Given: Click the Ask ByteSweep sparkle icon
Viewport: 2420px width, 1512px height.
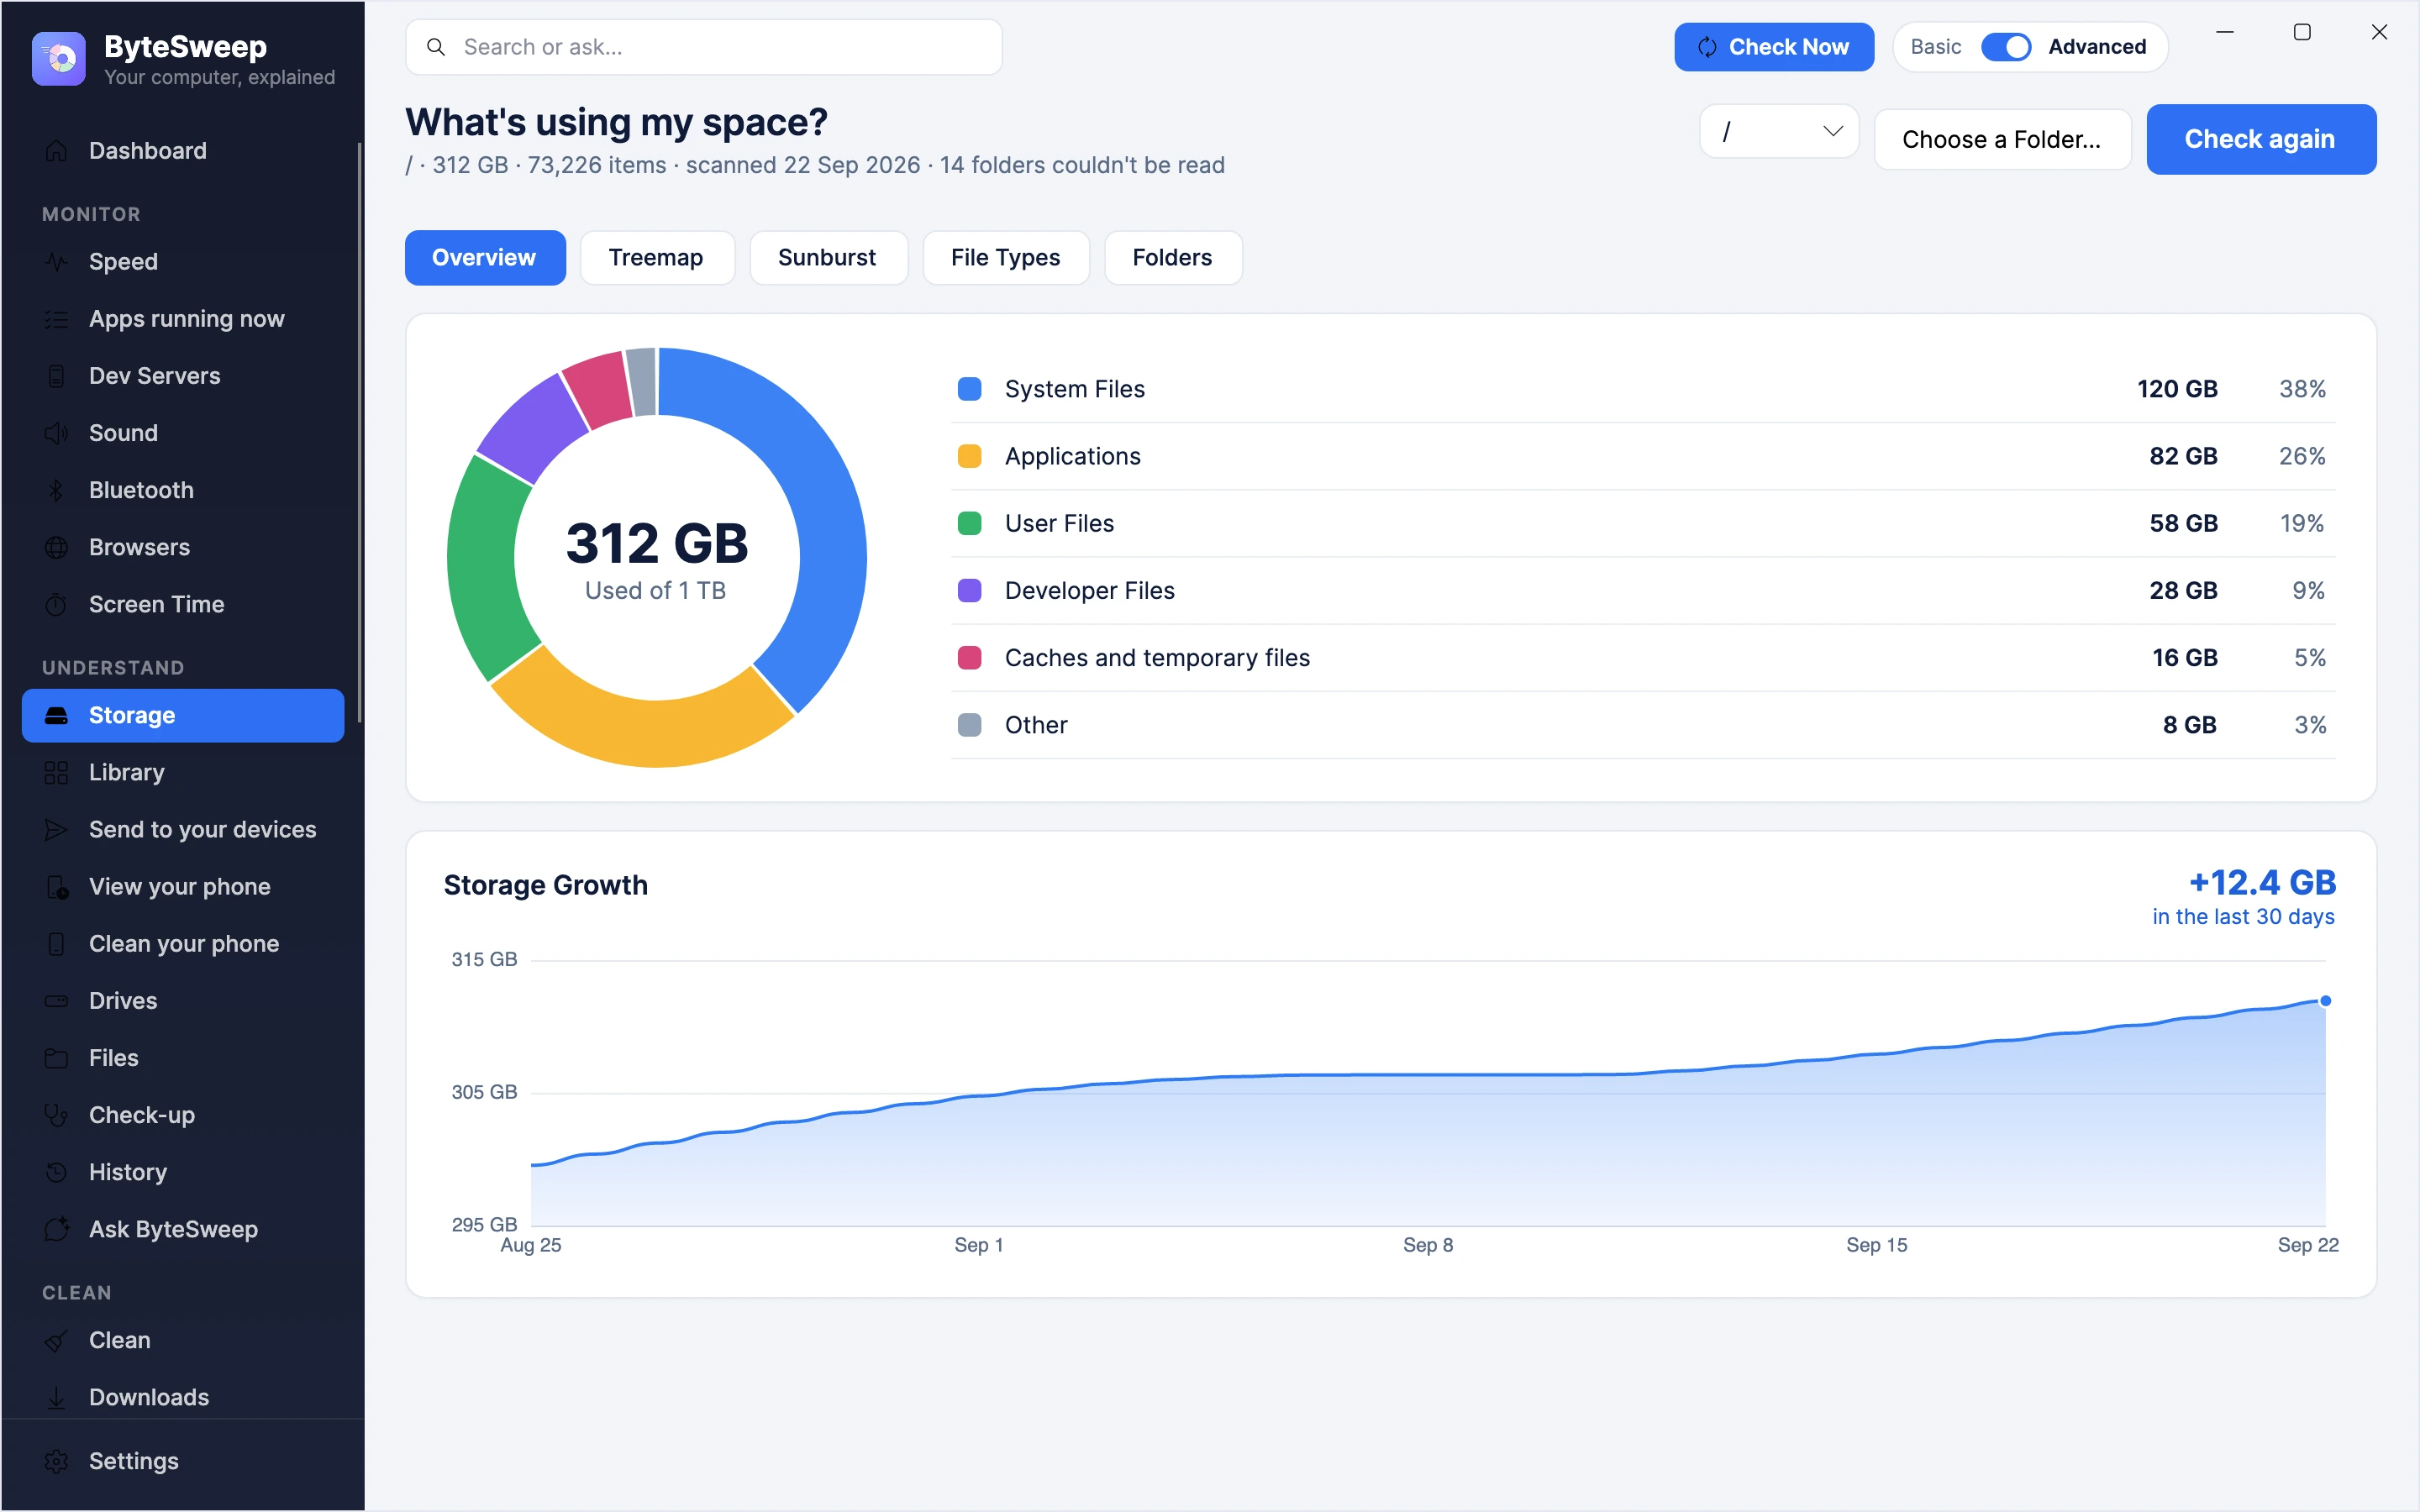Looking at the screenshot, I should pyautogui.click(x=57, y=1228).
